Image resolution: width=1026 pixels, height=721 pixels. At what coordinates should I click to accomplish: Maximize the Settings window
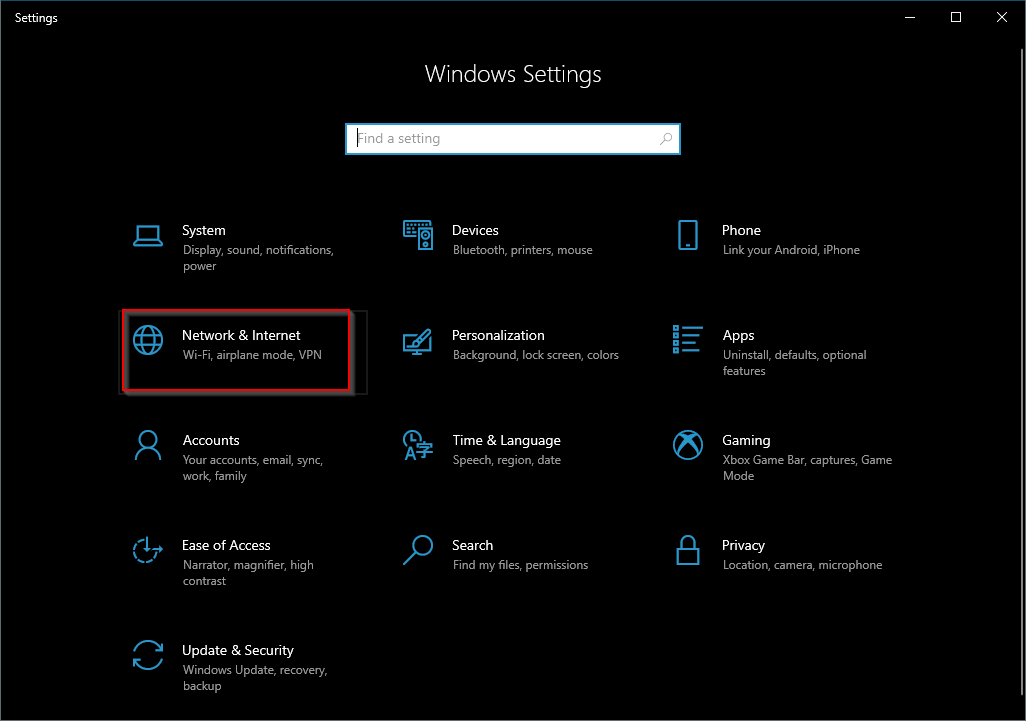pyautogui.click(x=956, y=18)
